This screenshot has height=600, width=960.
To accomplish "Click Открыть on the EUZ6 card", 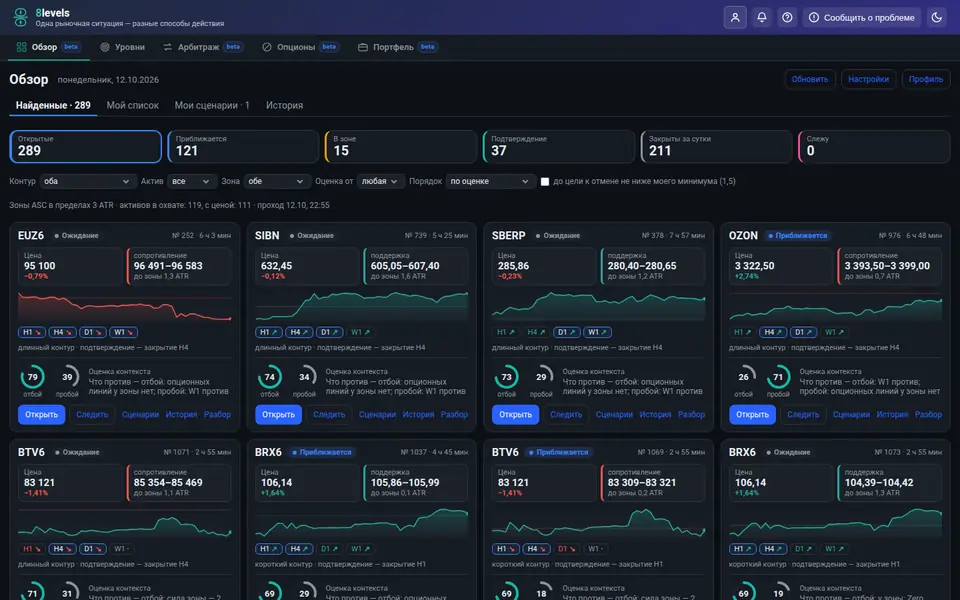I will 41,414.
